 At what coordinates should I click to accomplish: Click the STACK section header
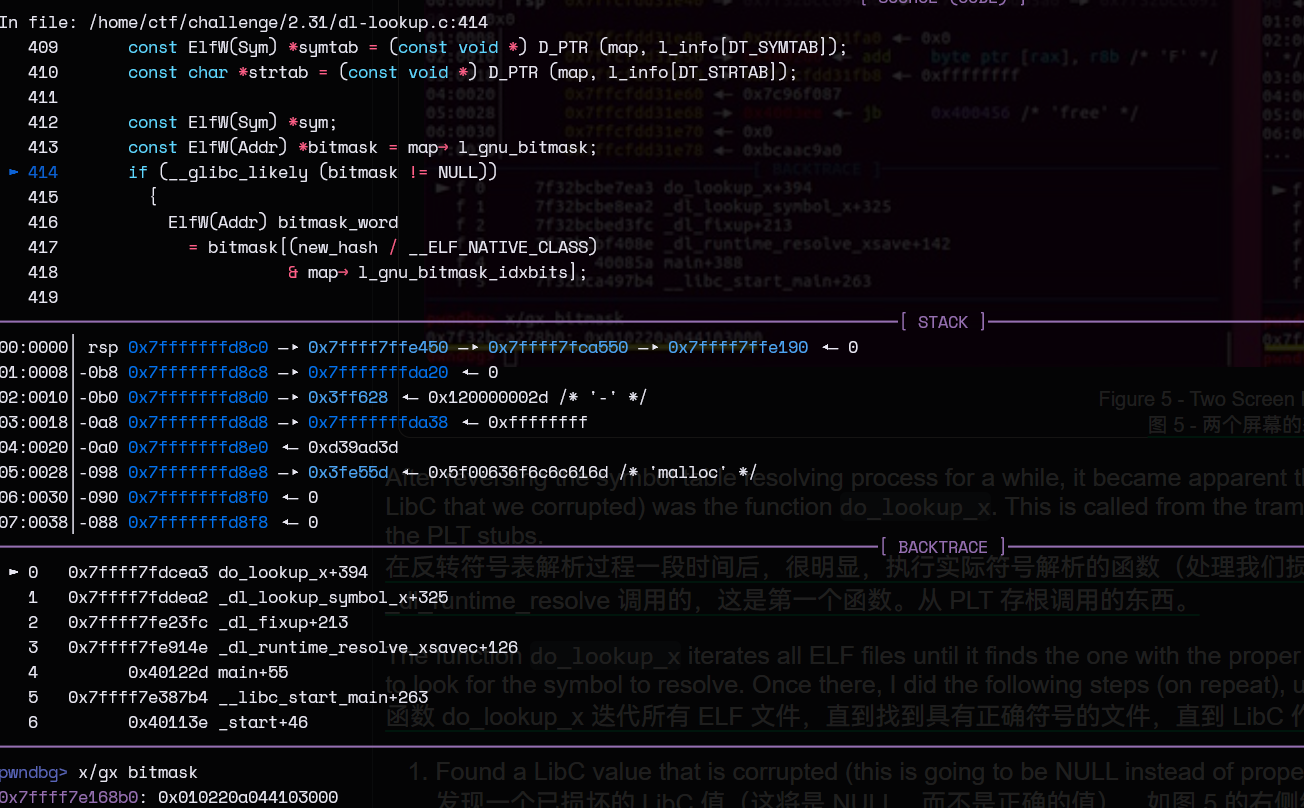click(x=943, y=322)
